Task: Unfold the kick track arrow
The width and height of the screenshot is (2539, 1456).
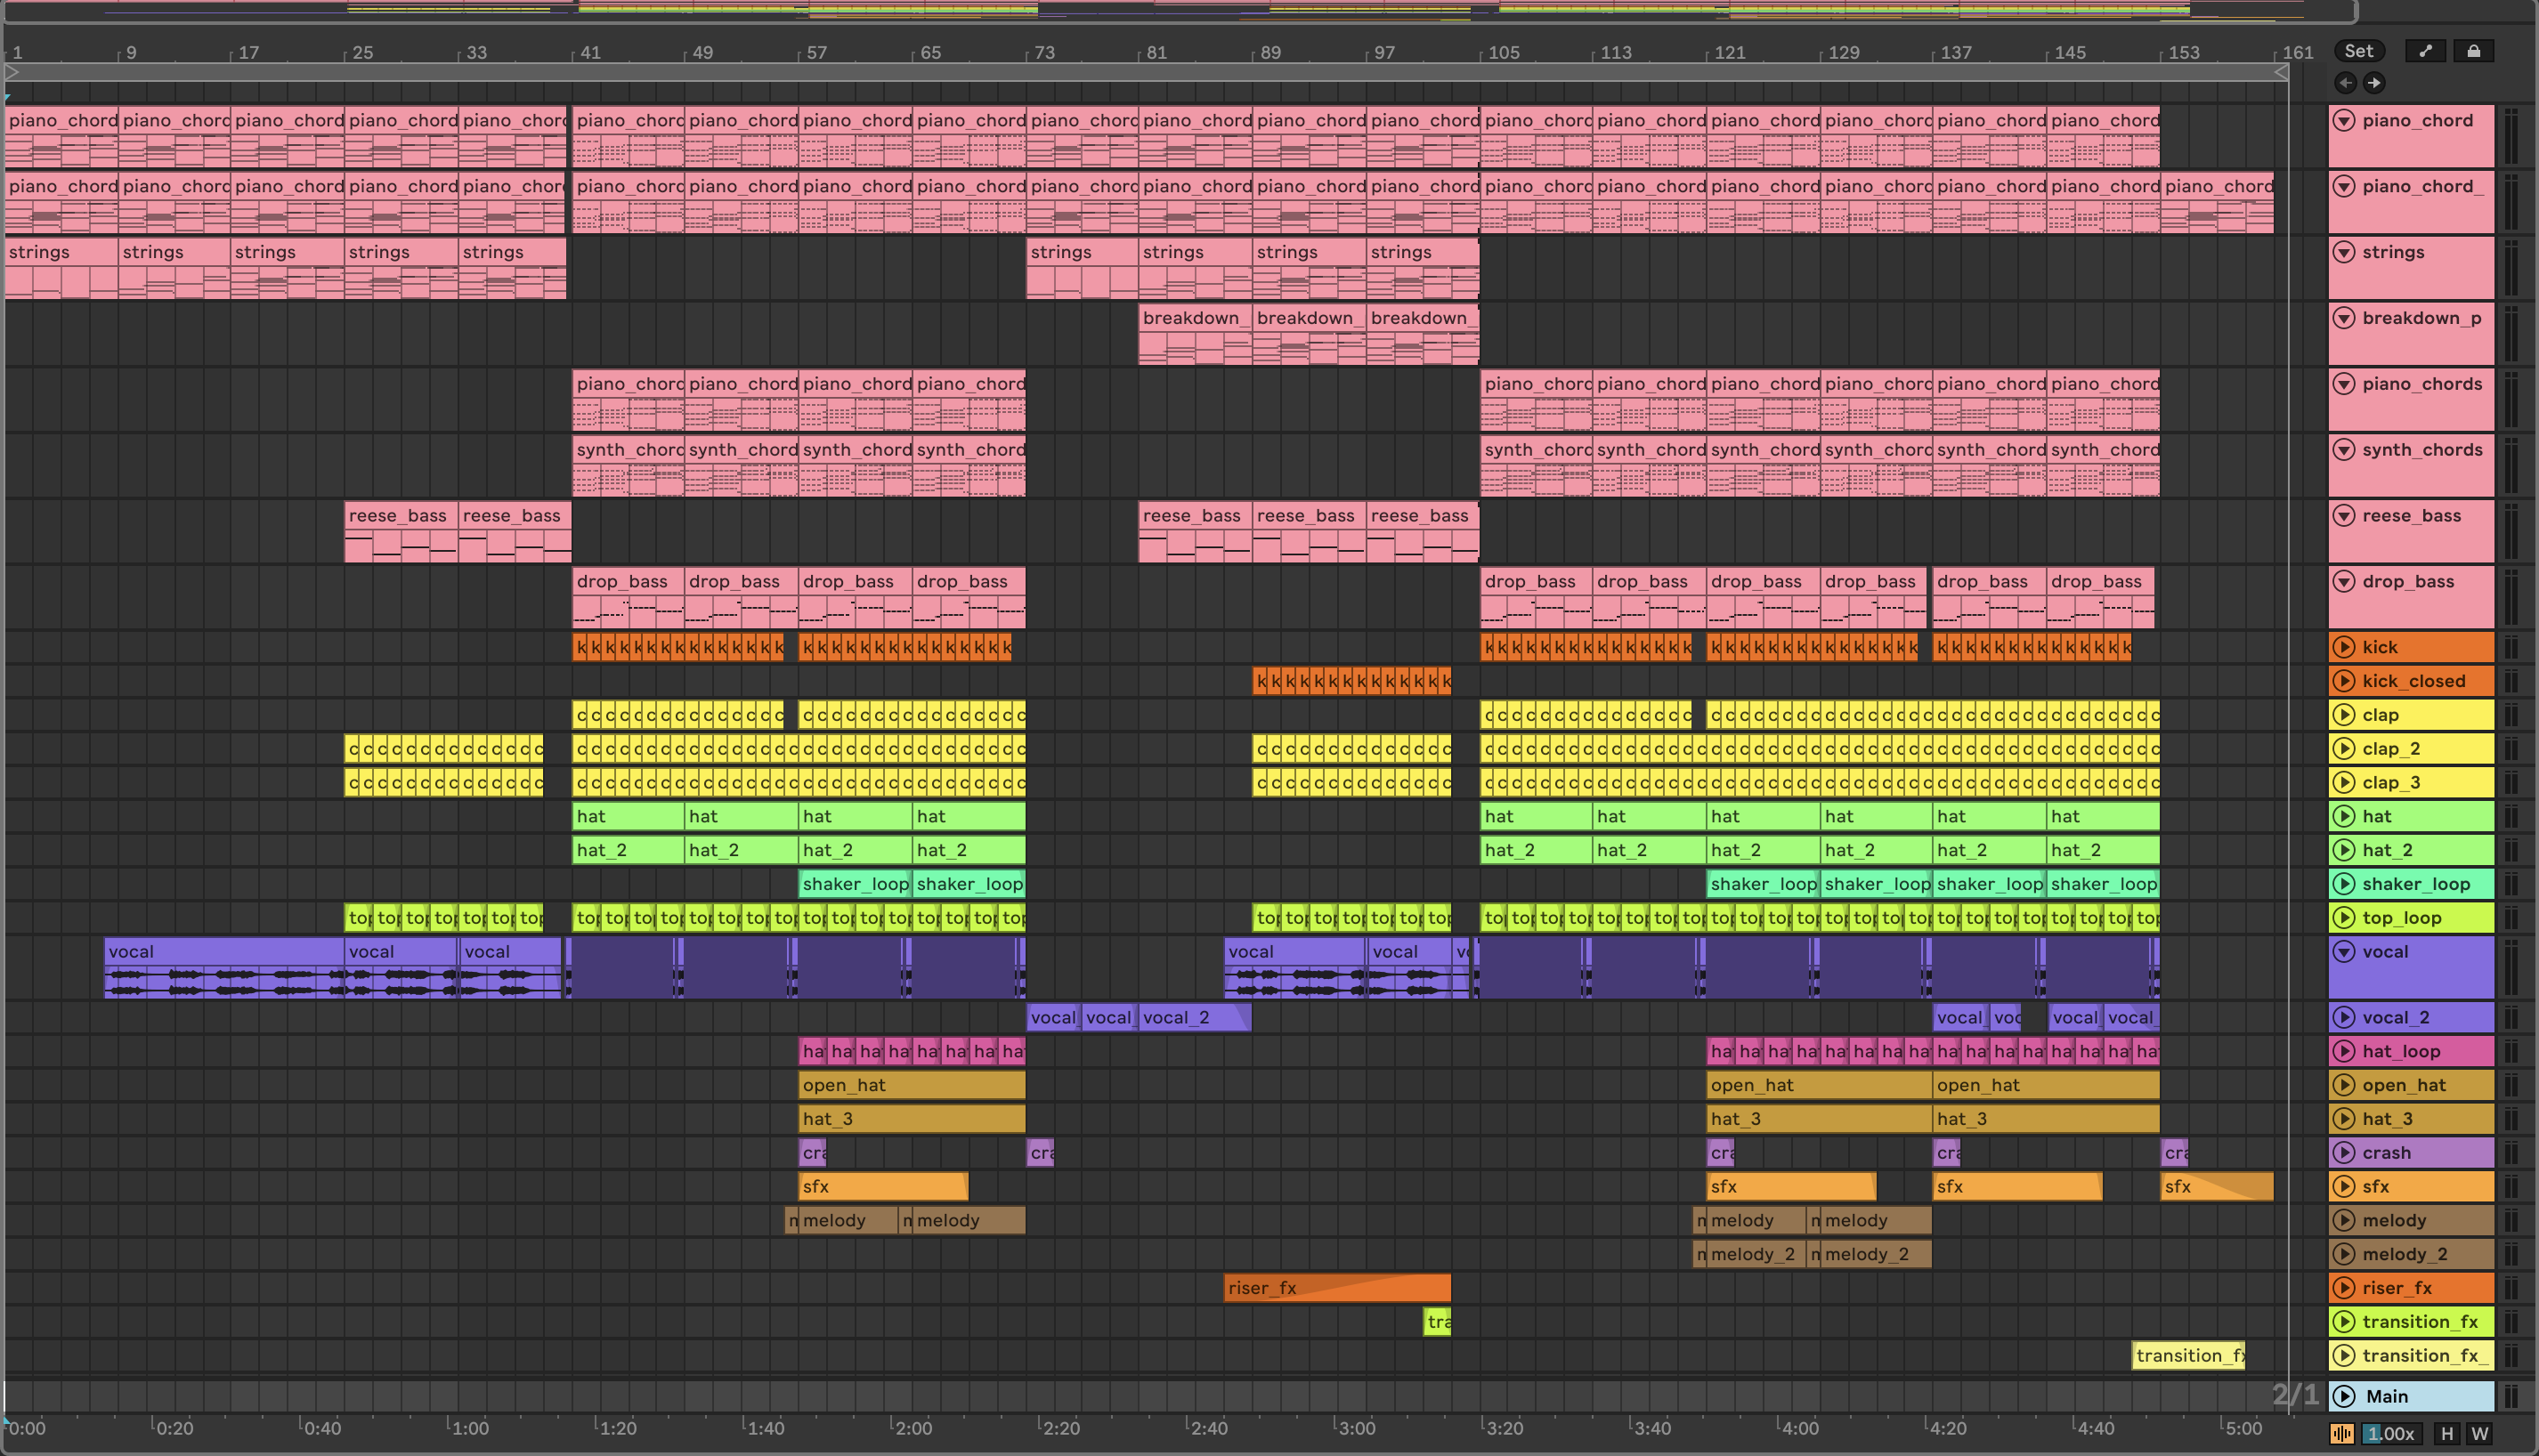Action: click(2343, 647)
